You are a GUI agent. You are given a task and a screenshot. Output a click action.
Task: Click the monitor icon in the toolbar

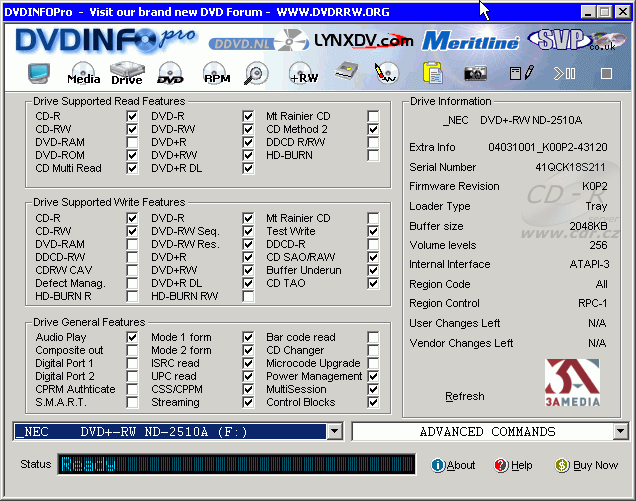pyautogui.click(x=39, y=73)
